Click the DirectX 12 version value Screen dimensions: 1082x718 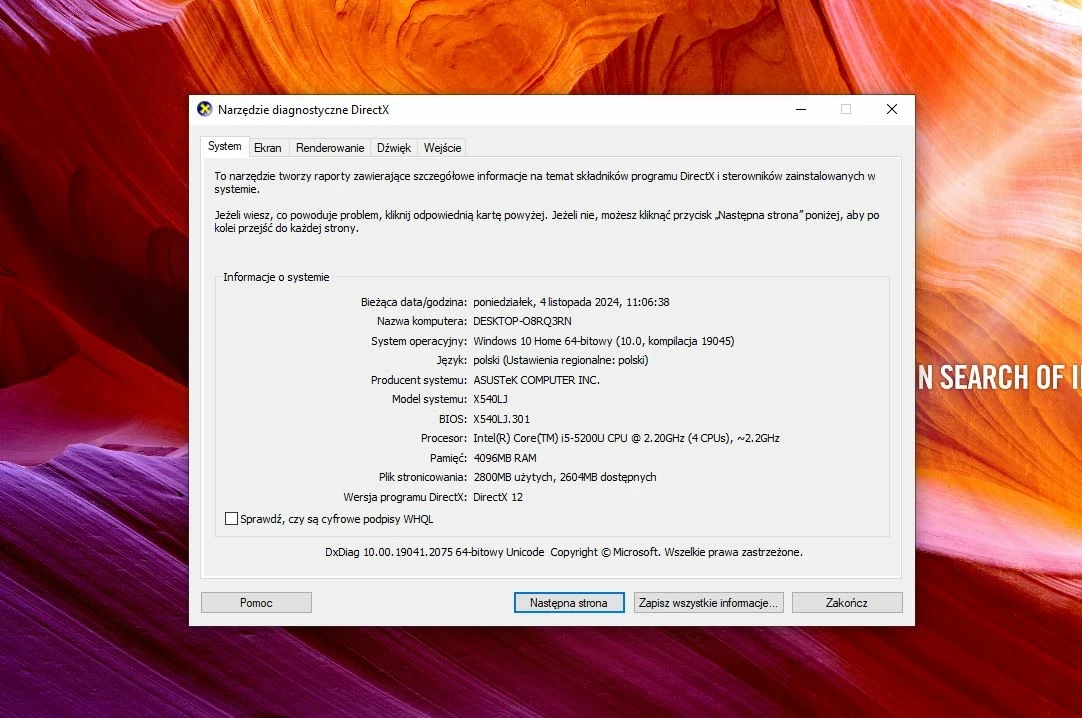click(x=498, y=497)
